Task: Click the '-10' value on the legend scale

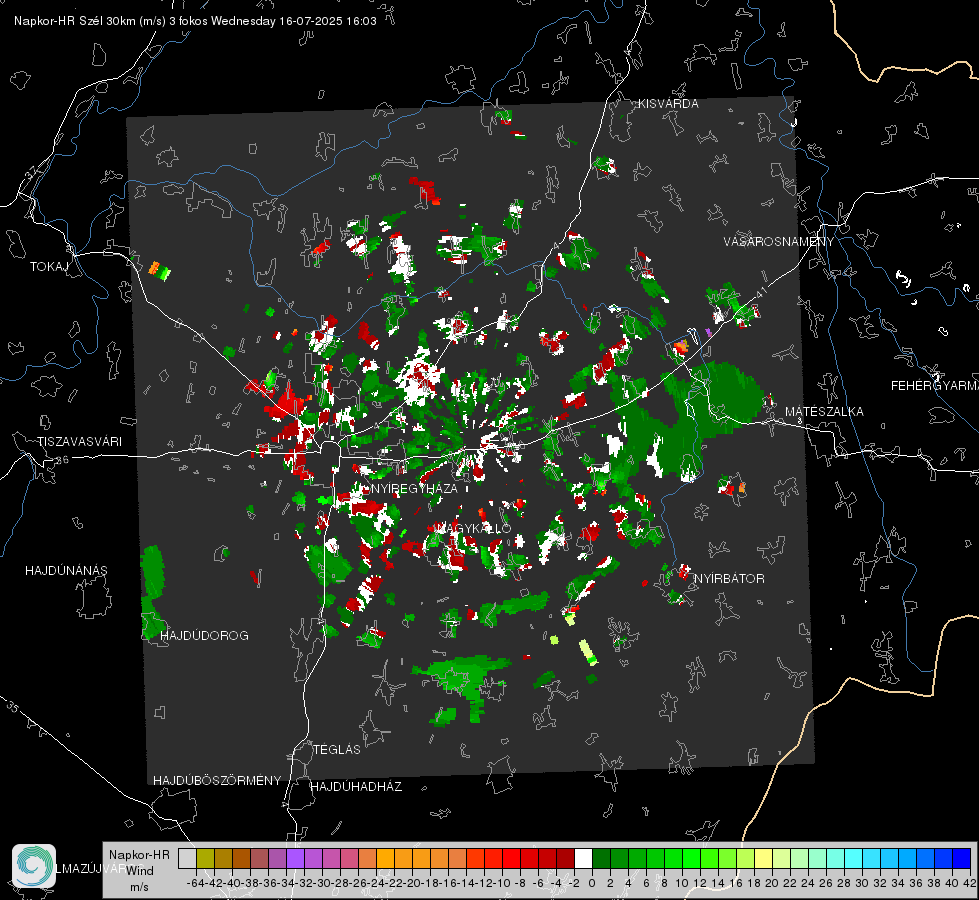Action: (x=502, y=883)
